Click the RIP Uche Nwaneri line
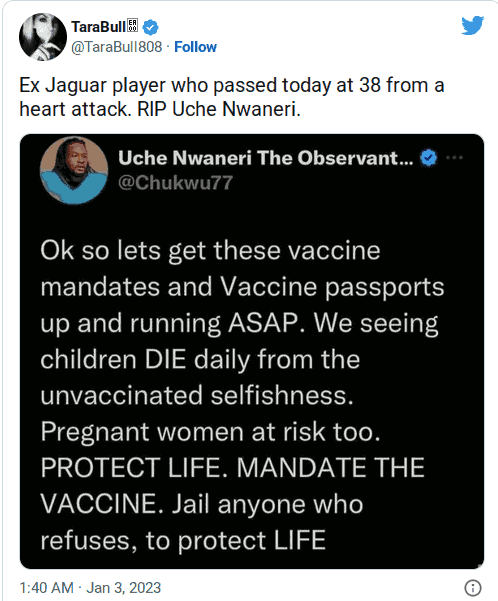This screenshot has width=498, height=601. coord(219,109)
